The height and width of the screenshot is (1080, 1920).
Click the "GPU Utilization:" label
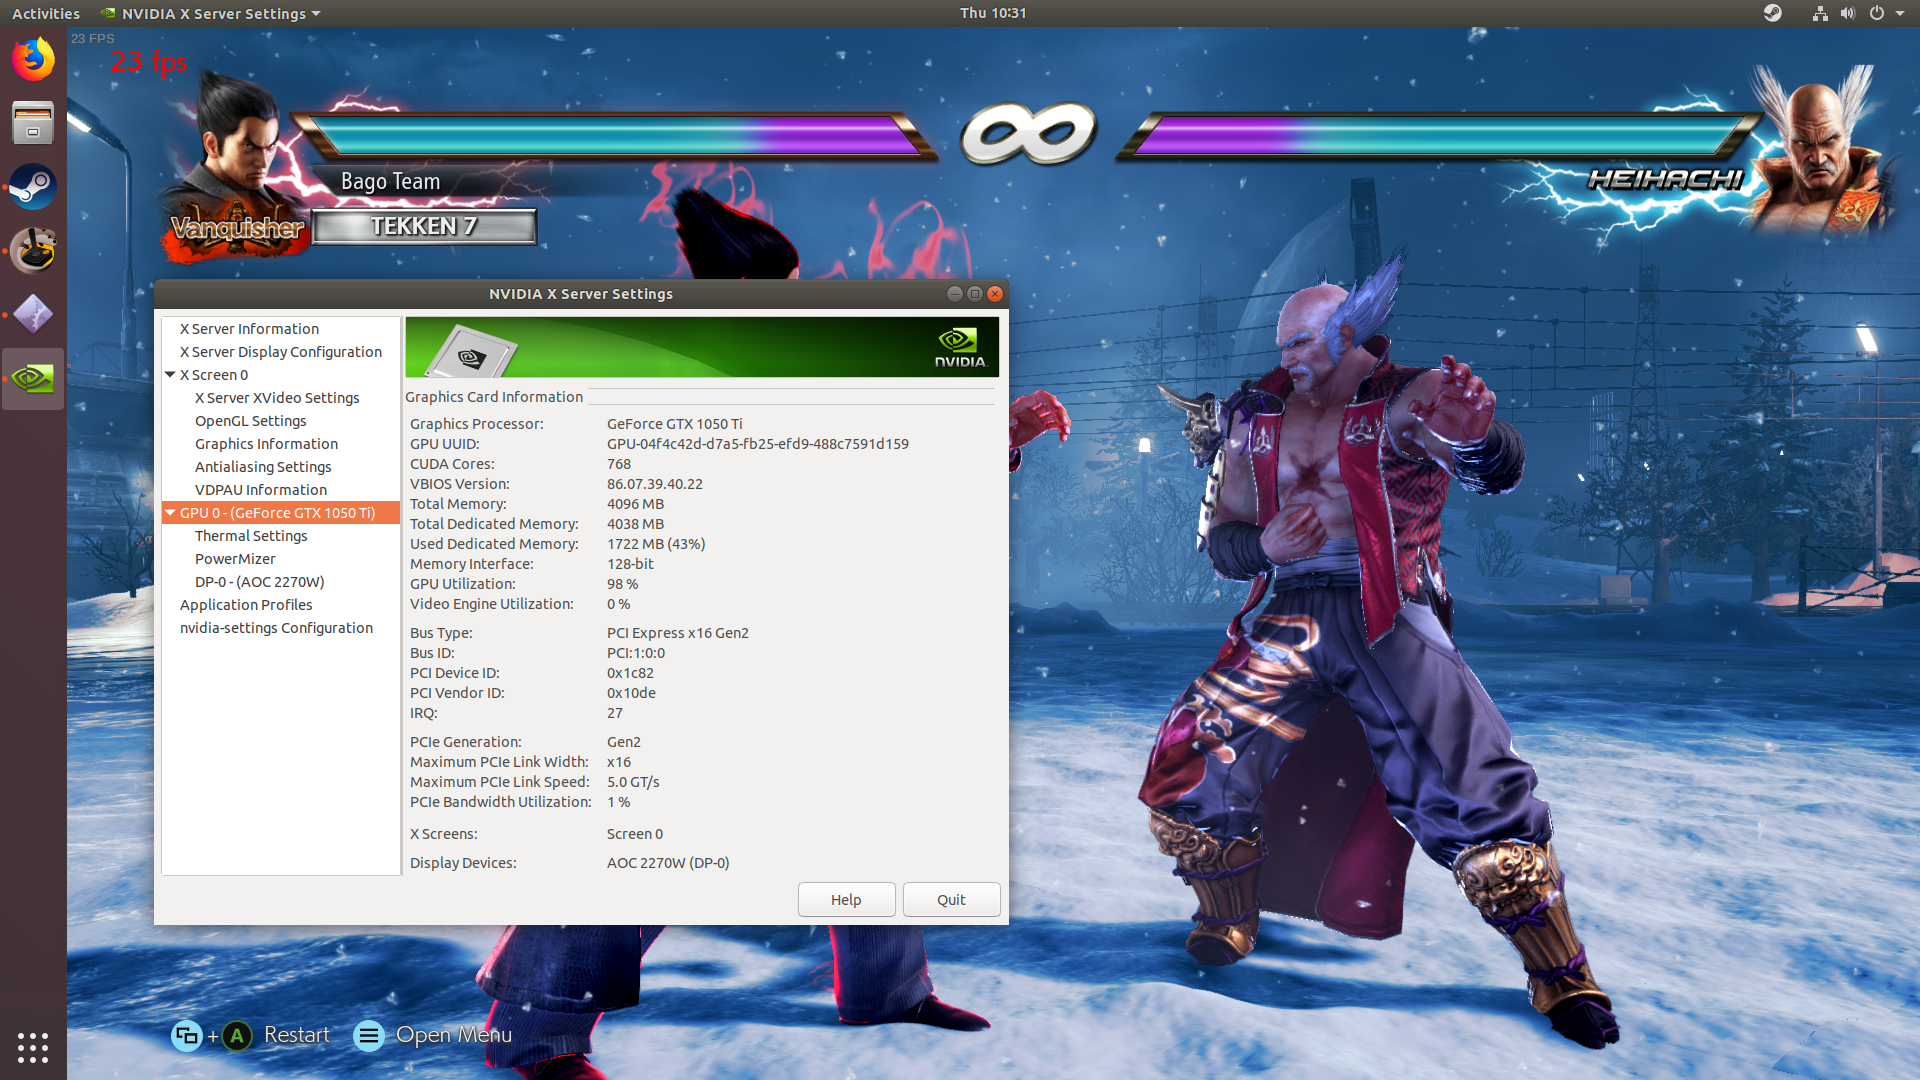[463, 584]
